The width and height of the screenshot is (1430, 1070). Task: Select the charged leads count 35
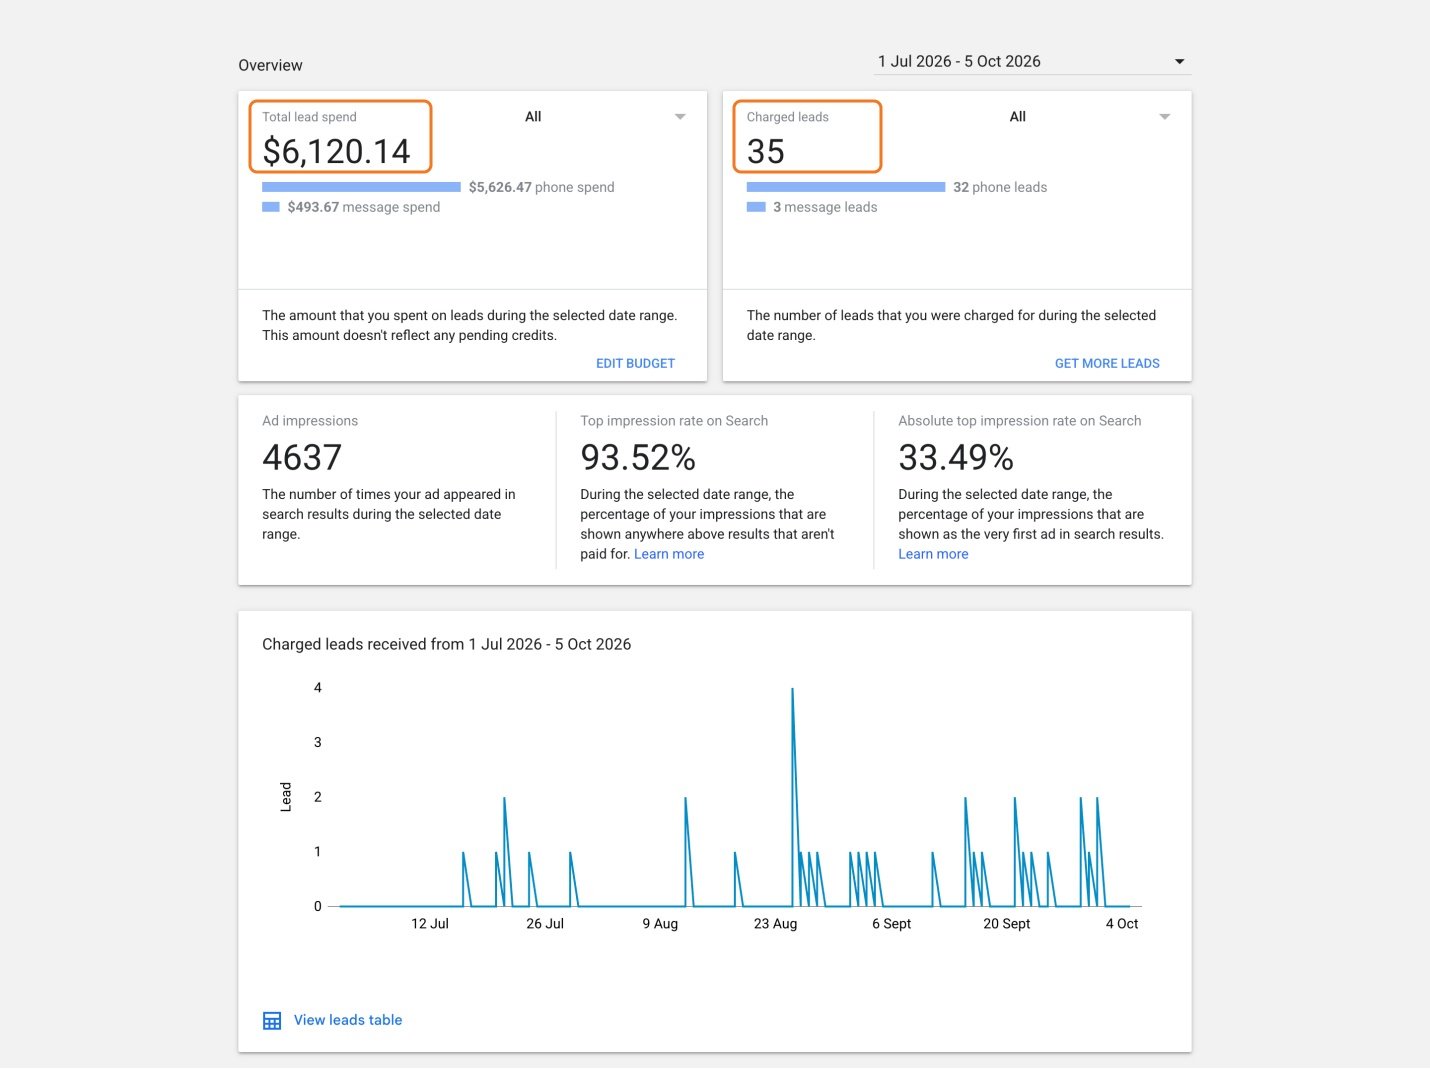click(766, 151)
